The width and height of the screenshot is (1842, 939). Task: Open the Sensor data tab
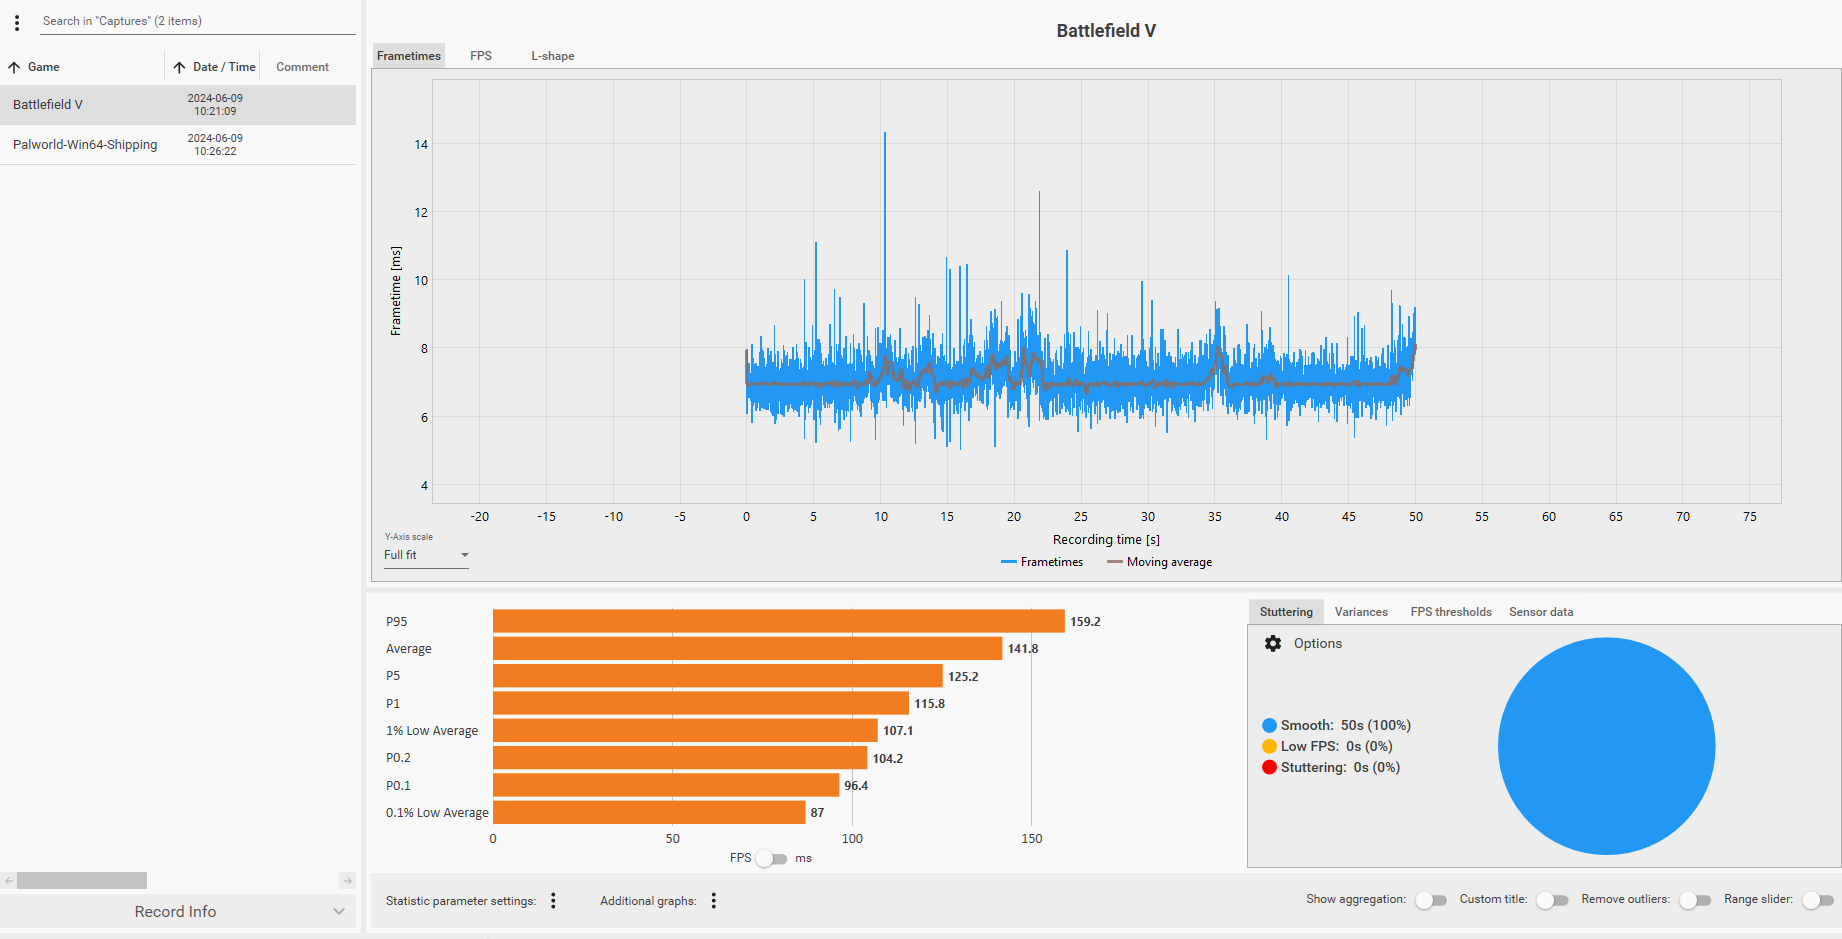tap(1541, 612)
